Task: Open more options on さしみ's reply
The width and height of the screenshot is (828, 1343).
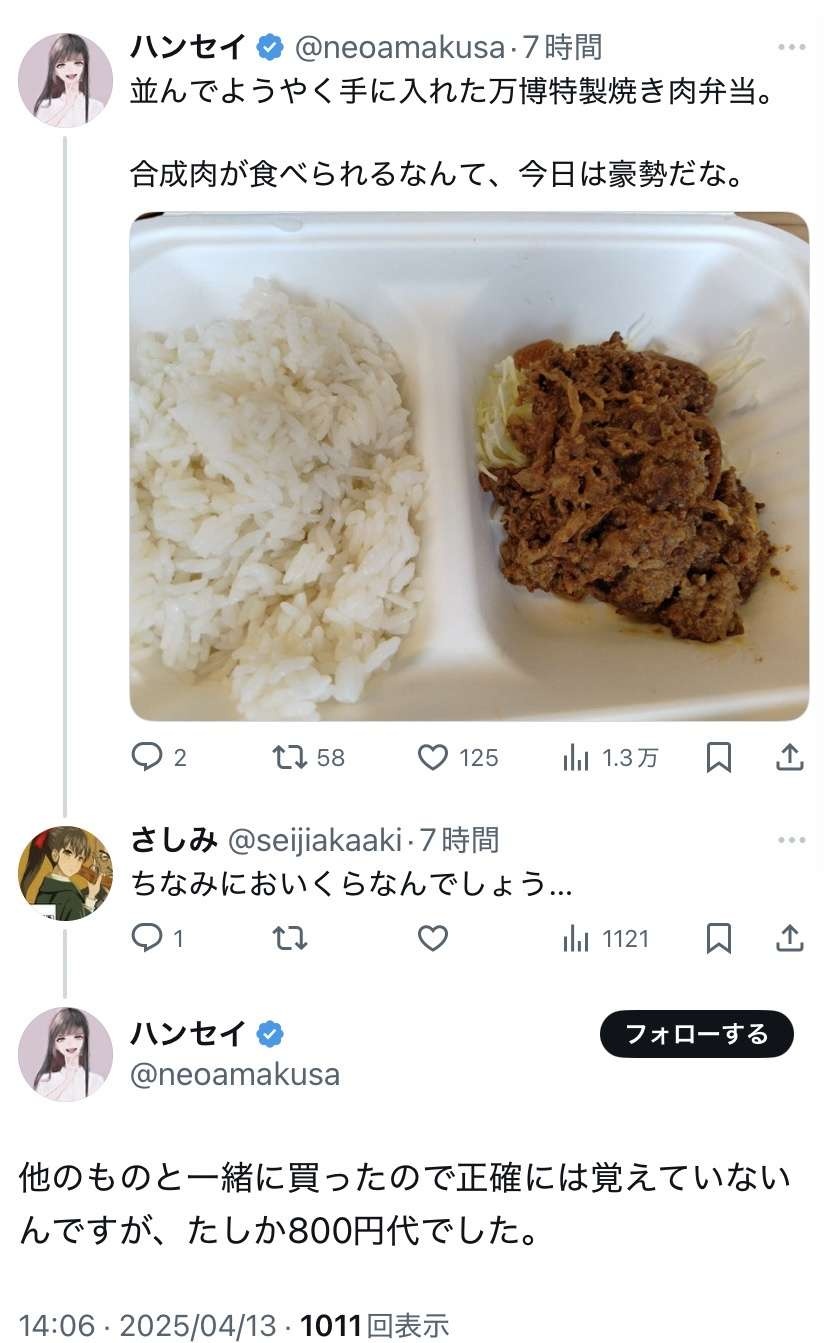Action: coord(790,840)
